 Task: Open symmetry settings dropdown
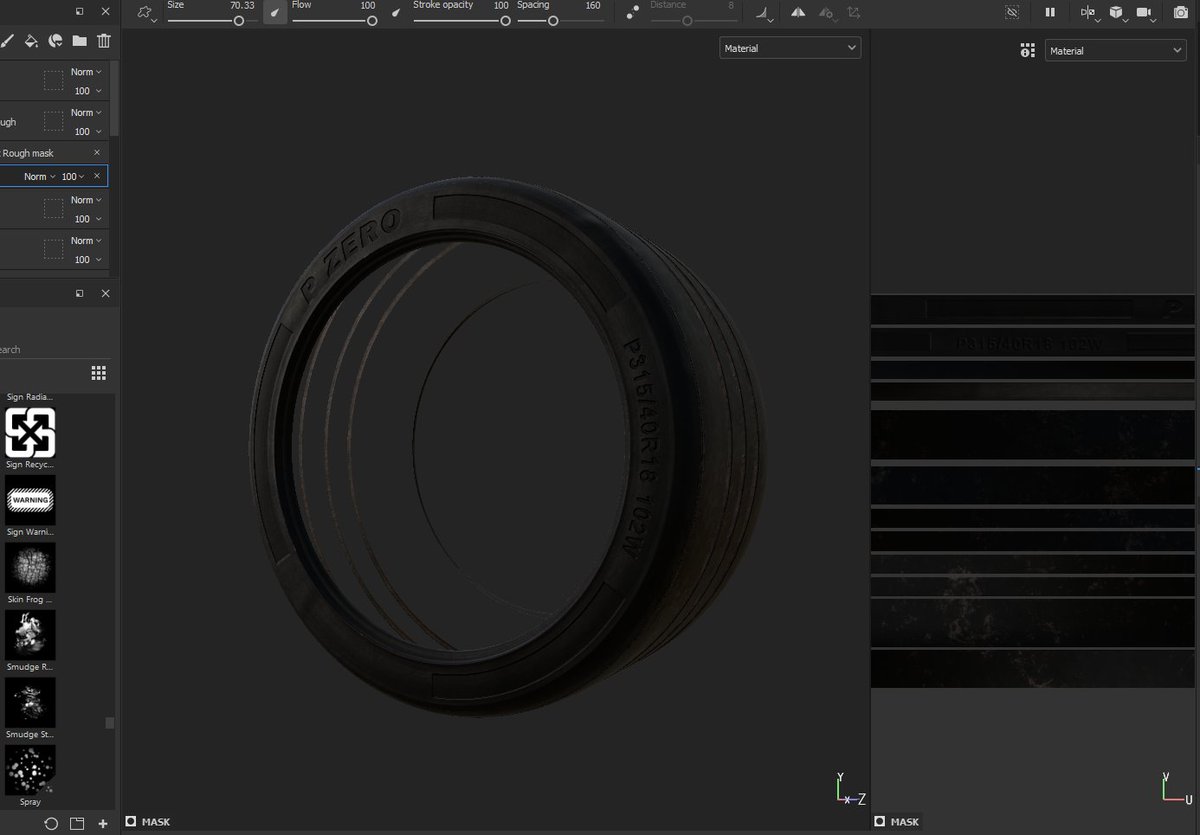click(826, 13)
